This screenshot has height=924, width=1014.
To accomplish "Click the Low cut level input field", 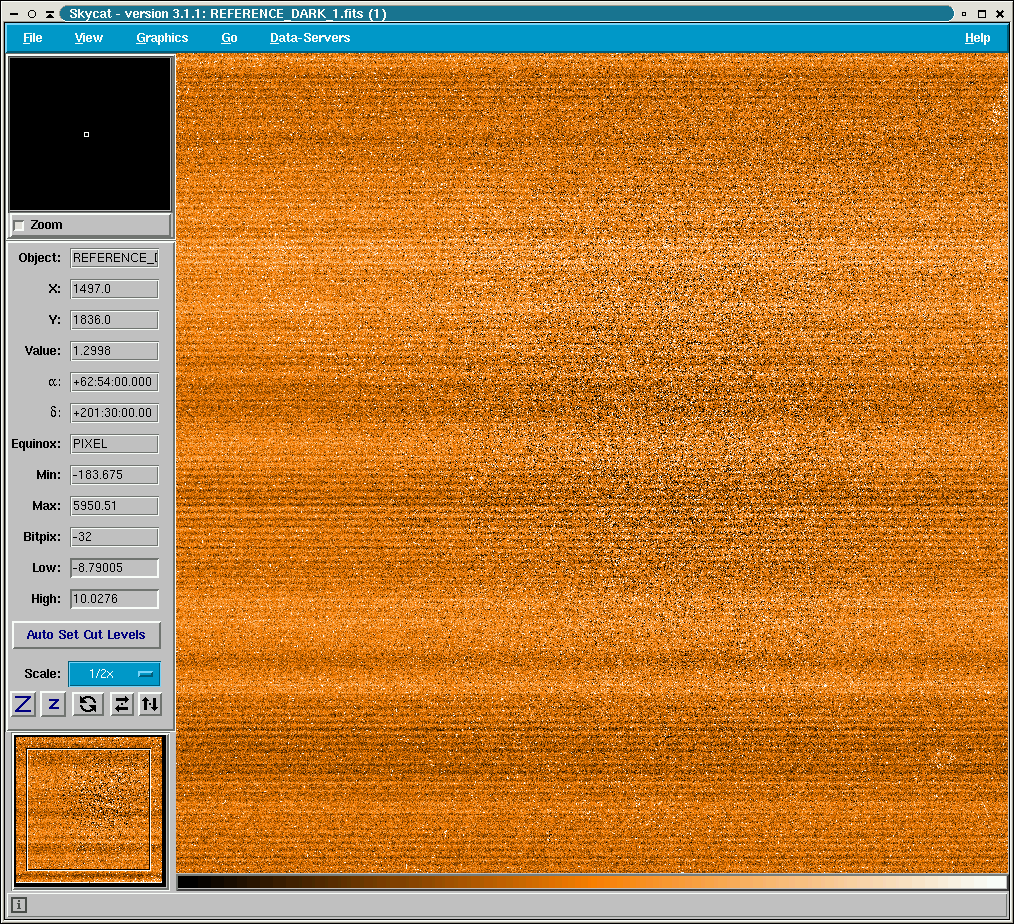I will (x=114, y=568).
